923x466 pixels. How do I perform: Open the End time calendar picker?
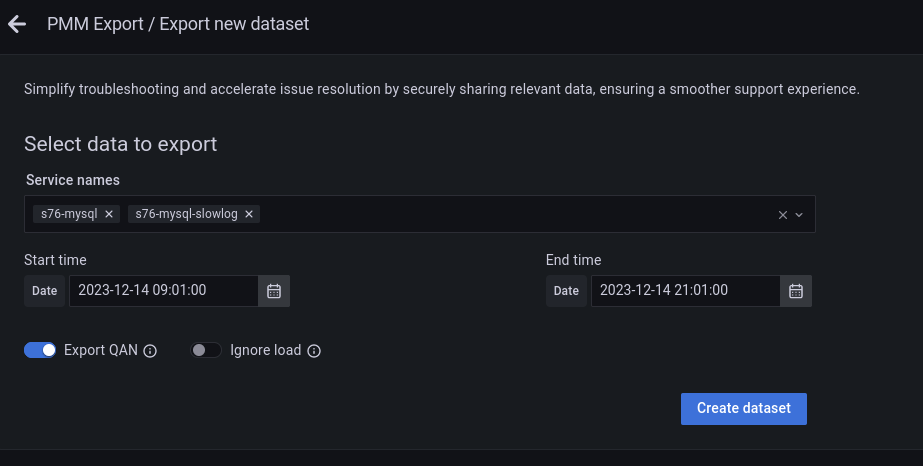coord(796,291)
